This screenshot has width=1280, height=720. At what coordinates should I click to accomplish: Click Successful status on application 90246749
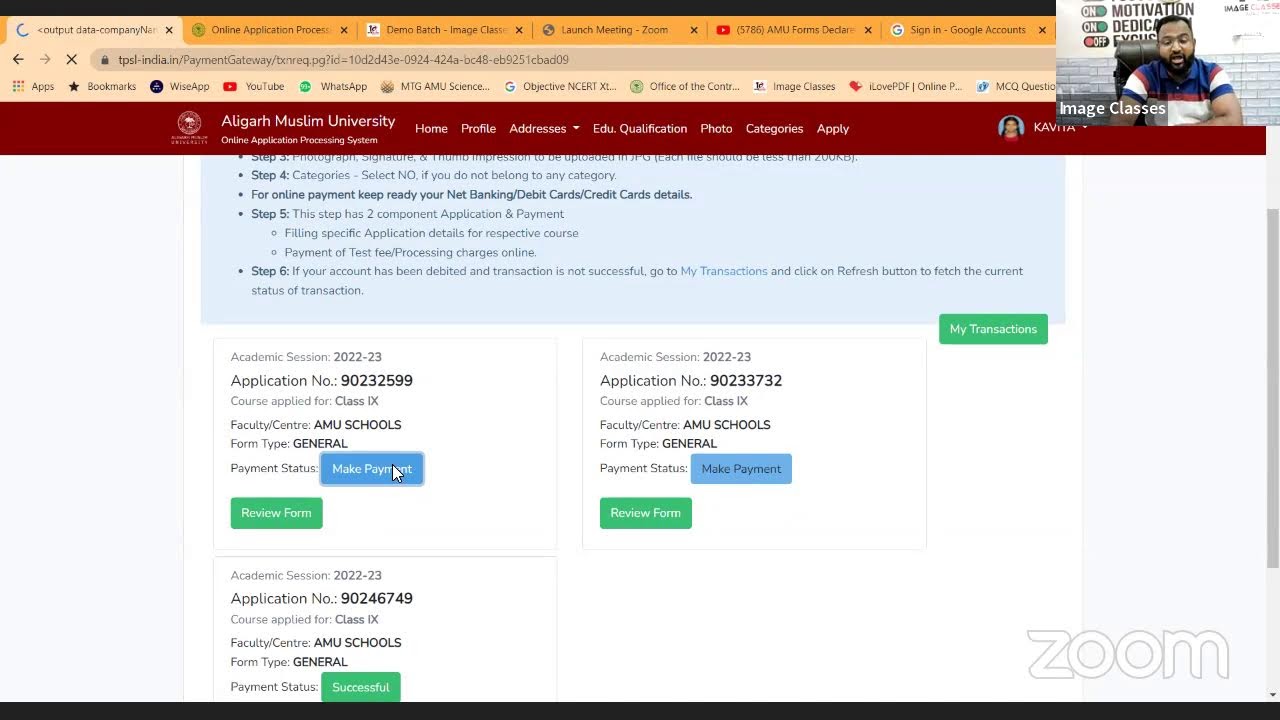pyautogui.click(x=360, y=687)
